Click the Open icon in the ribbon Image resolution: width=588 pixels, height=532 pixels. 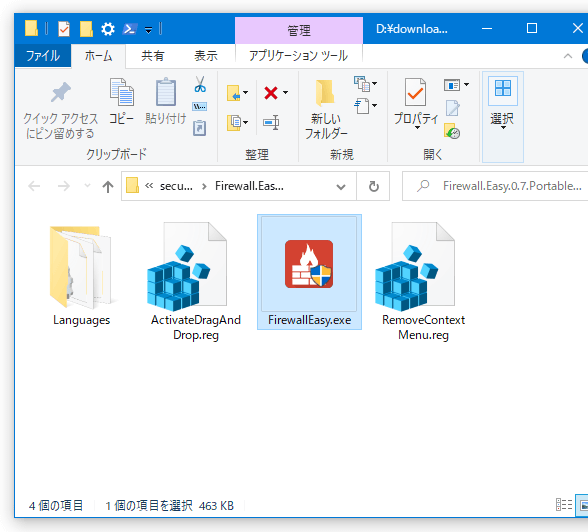(452, 85)
